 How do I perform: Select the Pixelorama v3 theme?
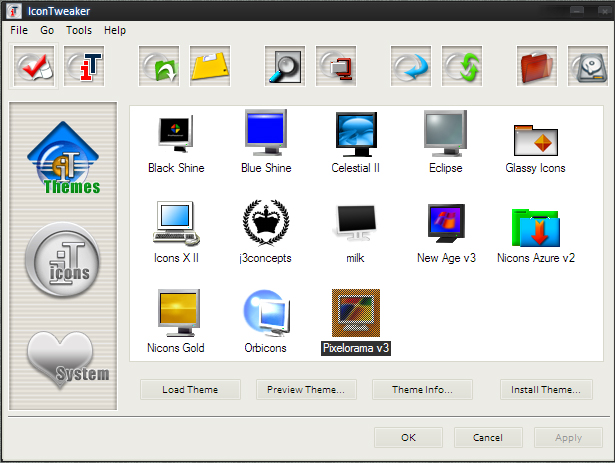(x=356, y=323)
